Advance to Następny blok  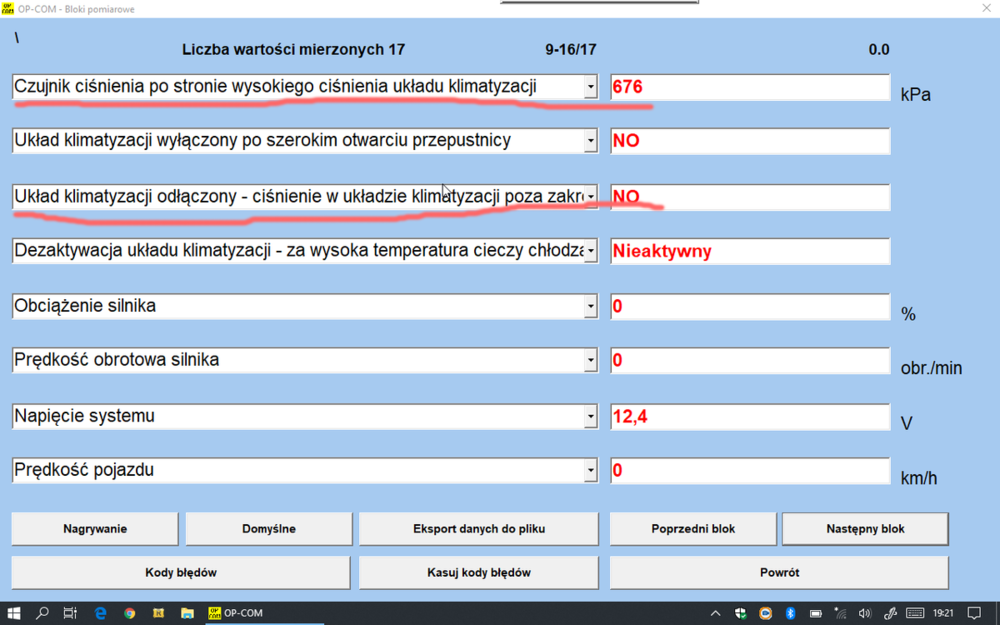(864, 528)
